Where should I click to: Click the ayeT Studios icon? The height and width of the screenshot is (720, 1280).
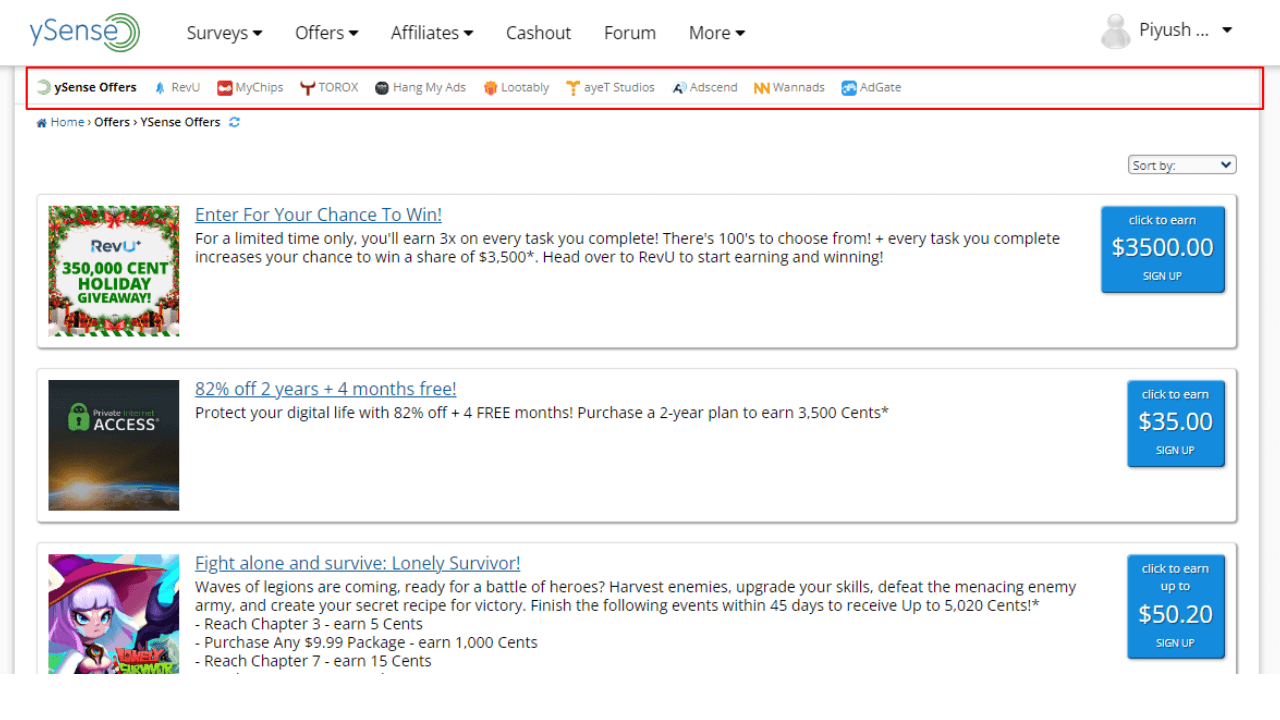click(x=573, y=88)
